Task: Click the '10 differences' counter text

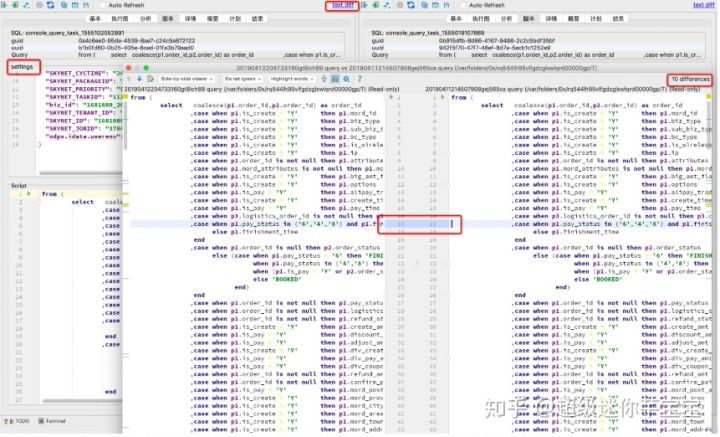Action: pyautogui.click(x=690, y=79)
